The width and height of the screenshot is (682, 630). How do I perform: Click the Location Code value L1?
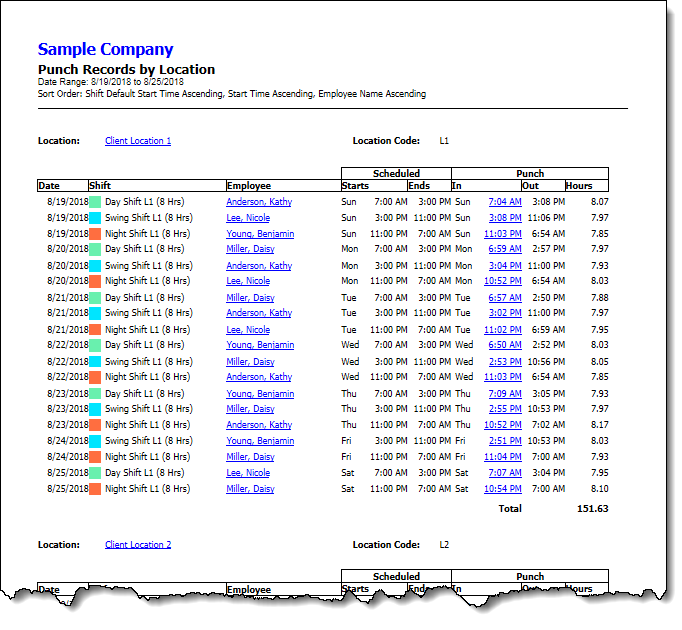pos(444,141)
